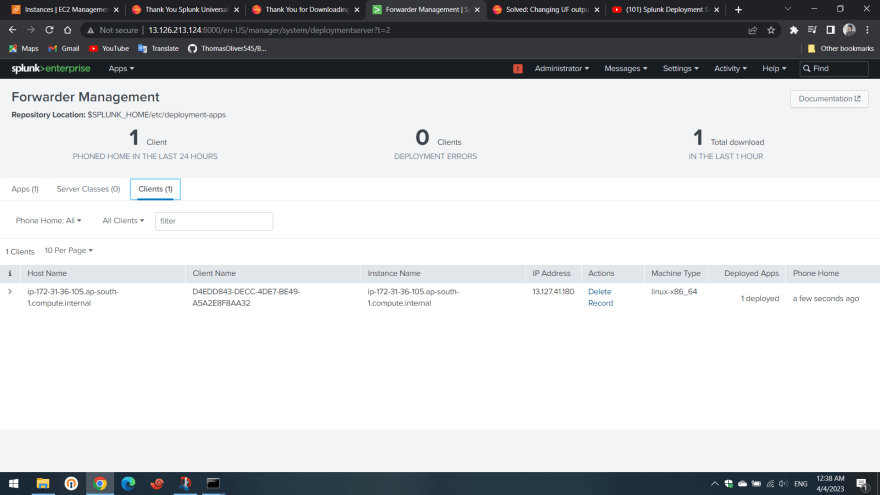Change the 10 Per Page setting
Image resolution: width=880 pixels, height=495 pixels.
click(68, 250)
